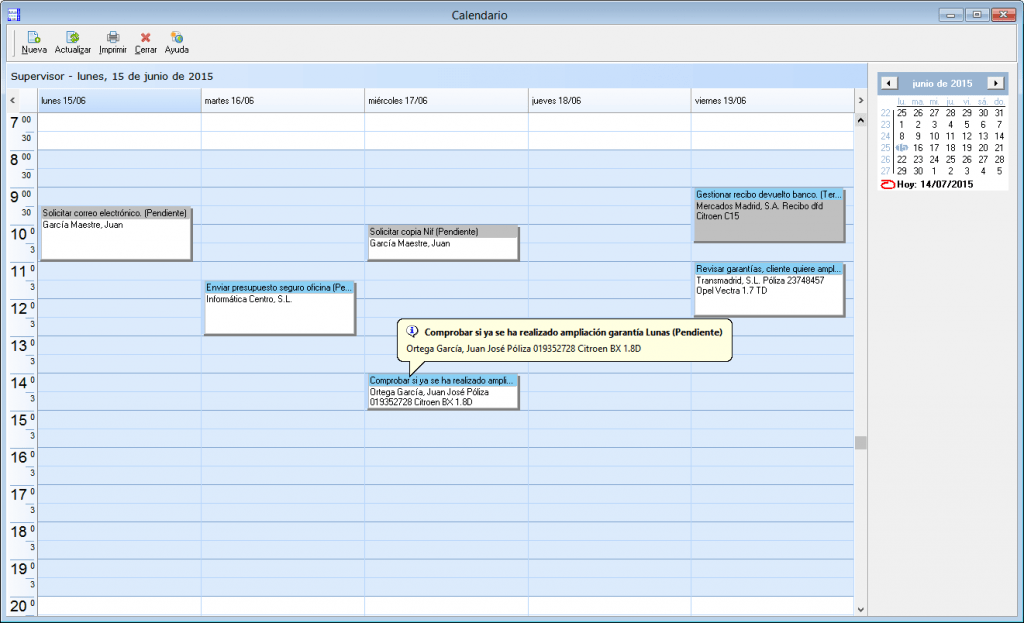The width and height of the screenshot is (1024, 623).
Task: Click 'Hoy: 14/07/2015' today link
Action: [x=934, y=184]
